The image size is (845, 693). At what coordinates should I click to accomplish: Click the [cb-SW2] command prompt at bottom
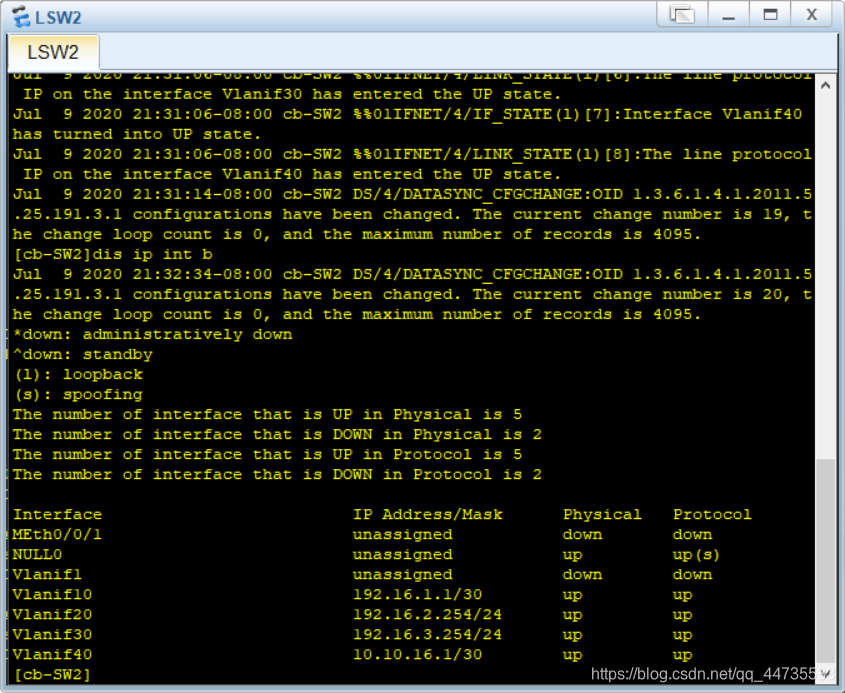coord(52,674)
